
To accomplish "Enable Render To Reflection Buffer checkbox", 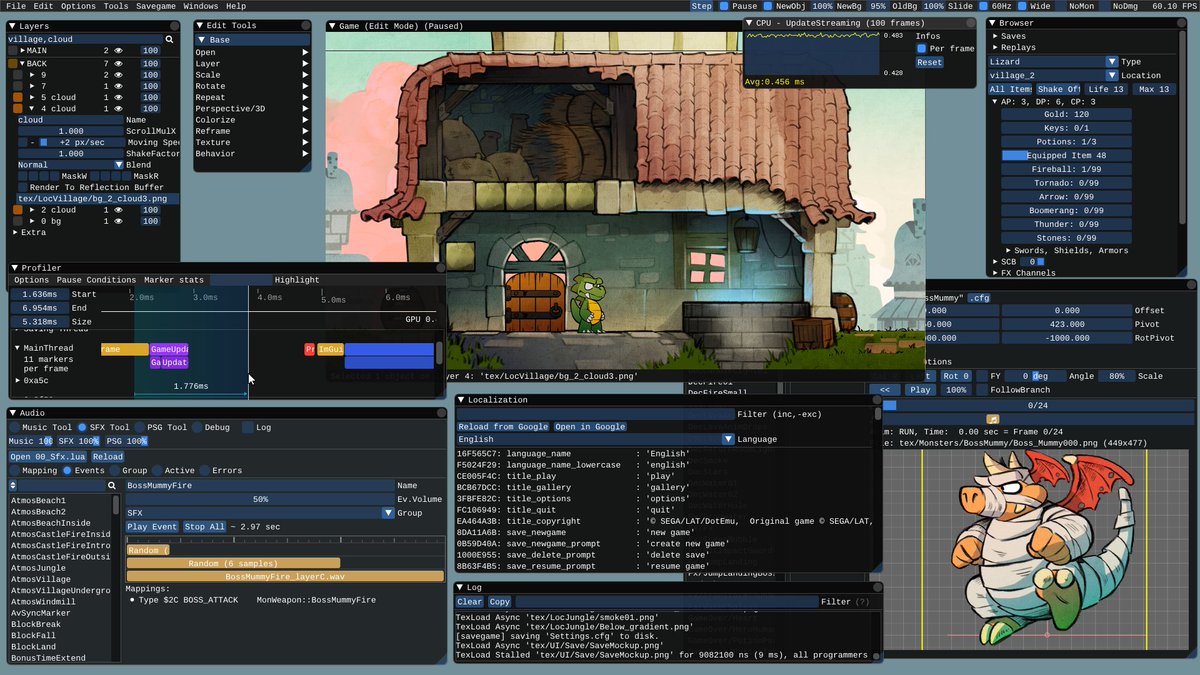I will (23, 187).
